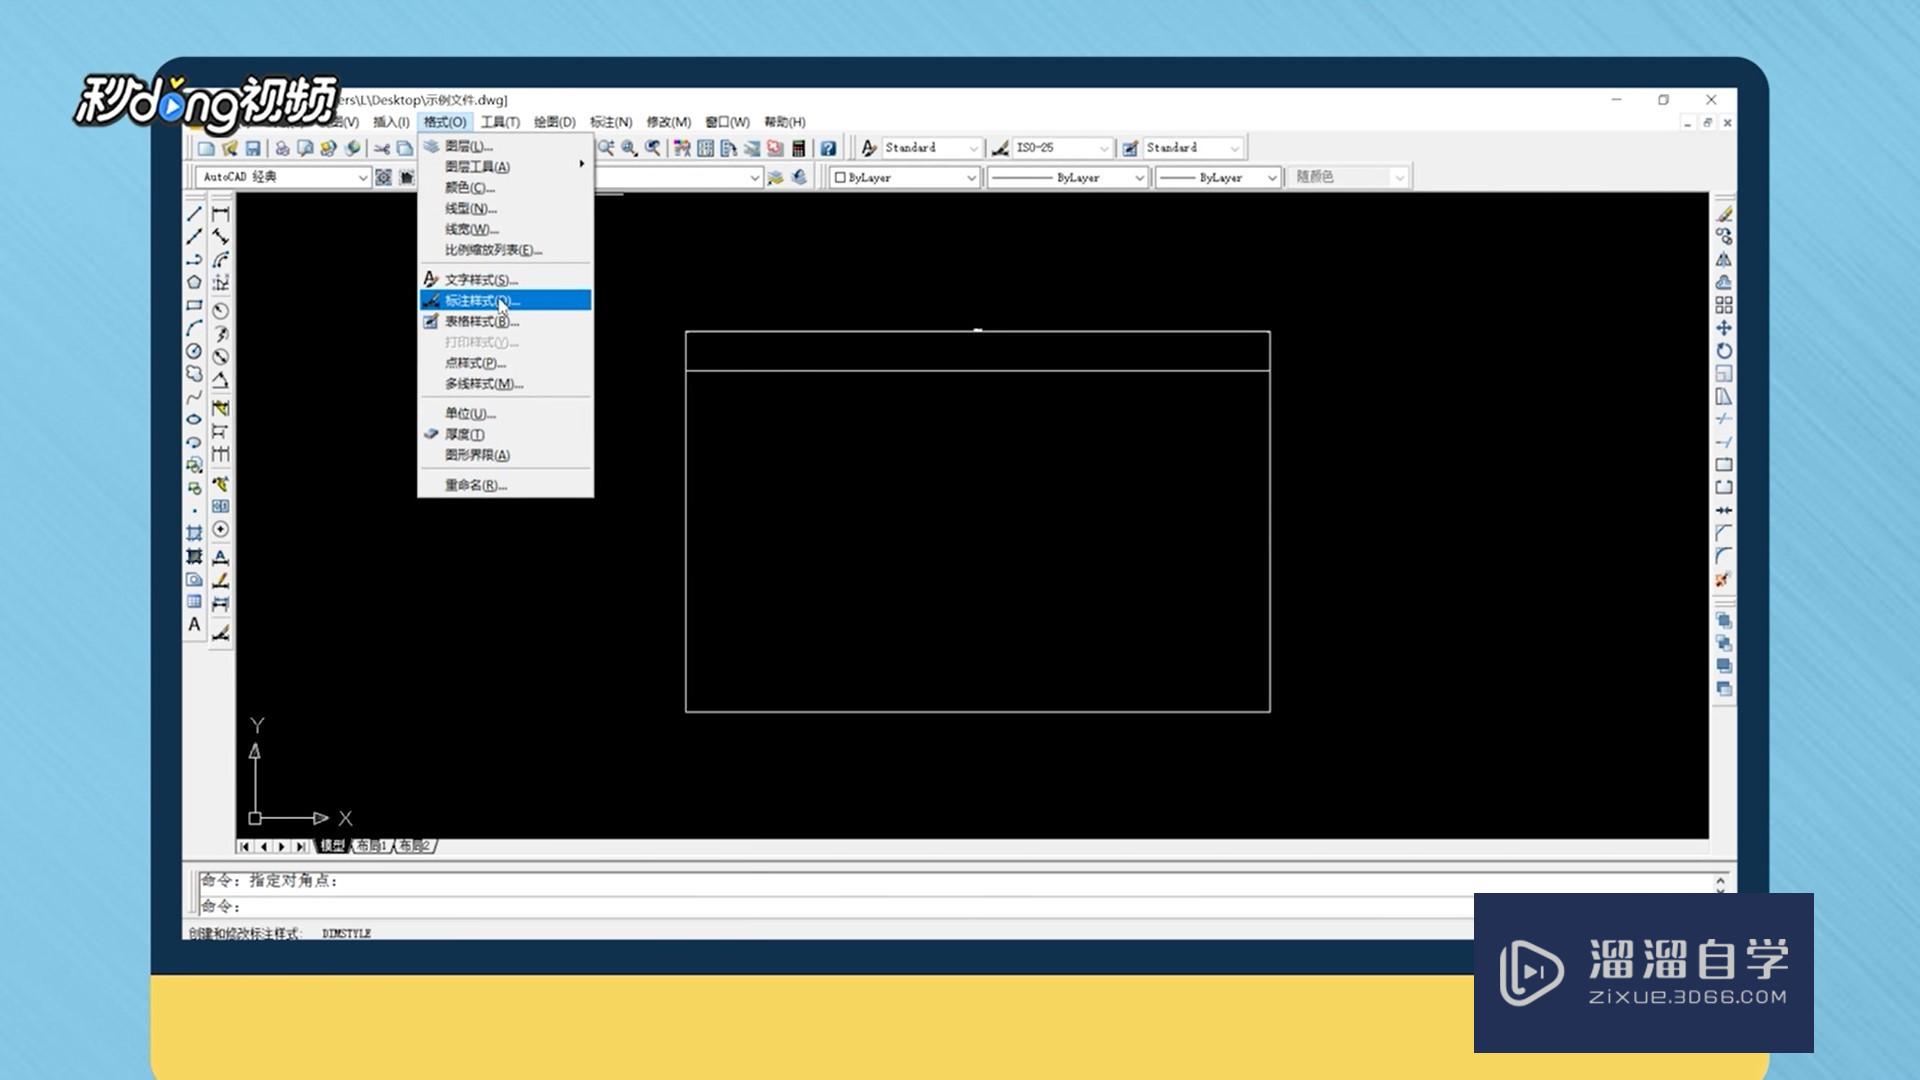Select the Rotate tool

point(1724,351)
